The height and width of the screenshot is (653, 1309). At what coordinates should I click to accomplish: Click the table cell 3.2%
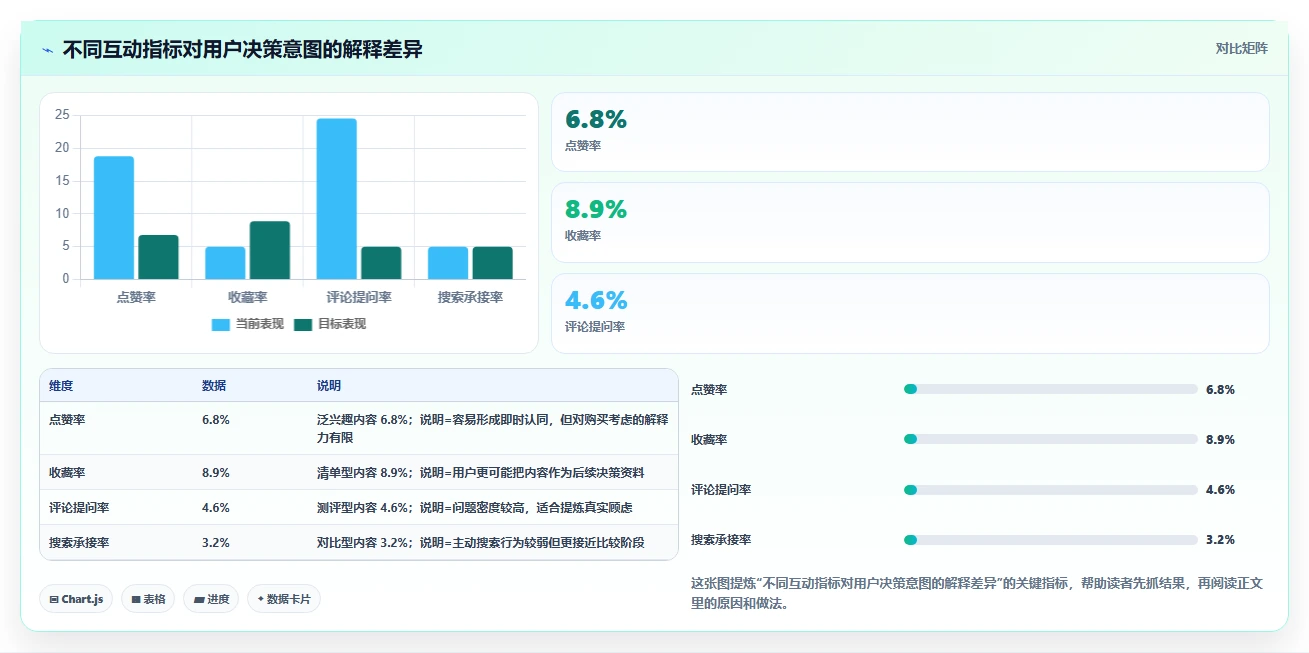point(216,542)
